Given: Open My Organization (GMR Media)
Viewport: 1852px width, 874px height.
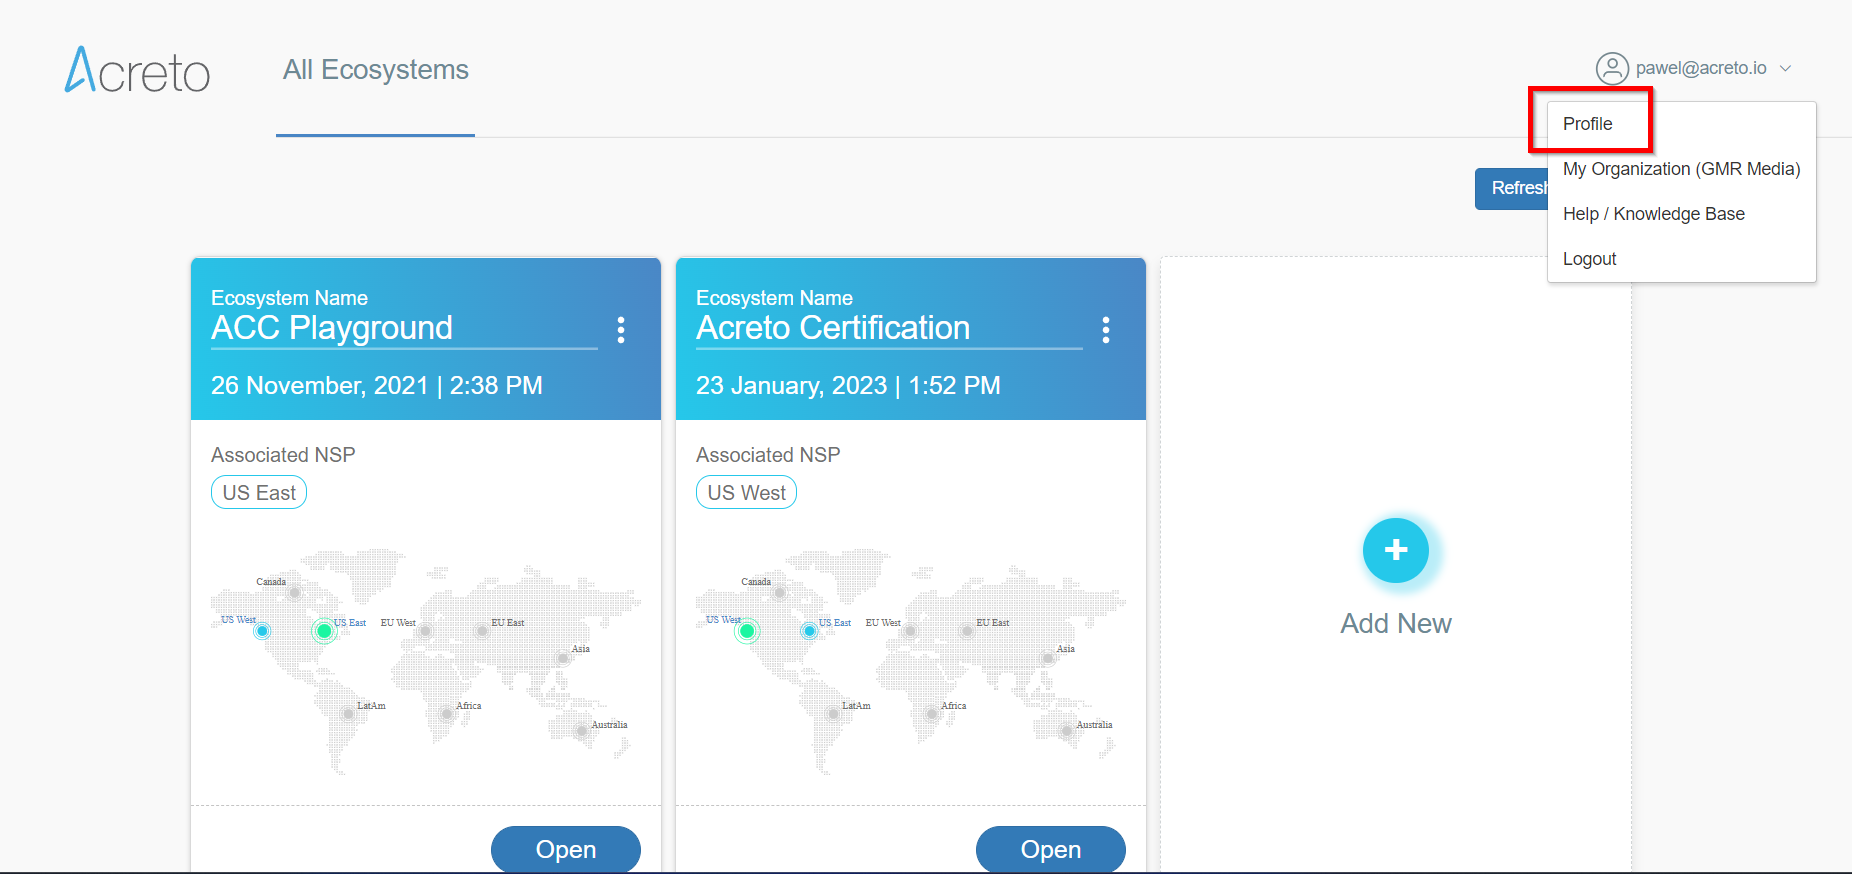Looking at the screenshot, I should click(1681, 169).
